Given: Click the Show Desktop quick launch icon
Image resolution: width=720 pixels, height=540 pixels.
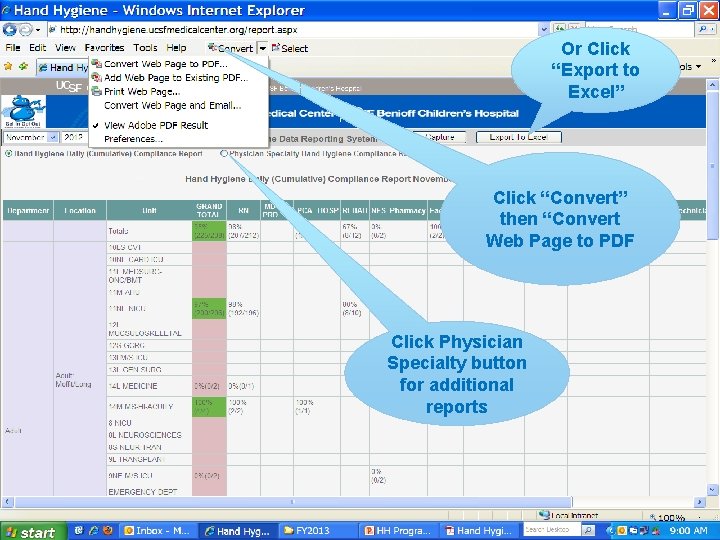Looking at the screenshot, I should 79,530.
